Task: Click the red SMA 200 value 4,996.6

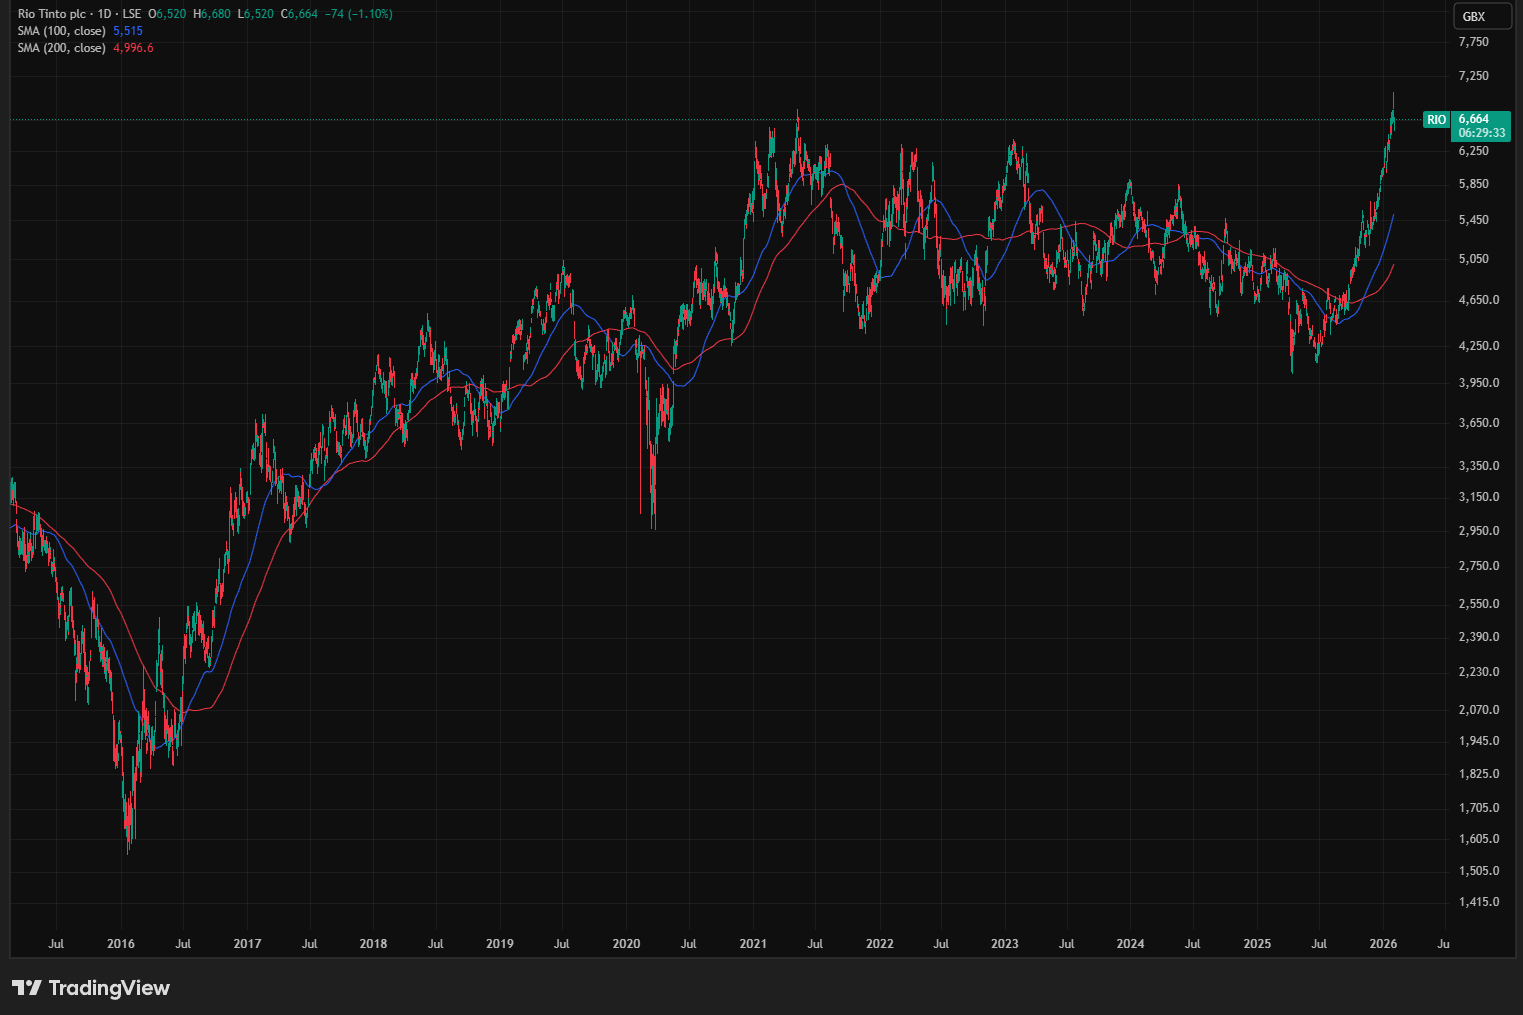Action: 133,48
